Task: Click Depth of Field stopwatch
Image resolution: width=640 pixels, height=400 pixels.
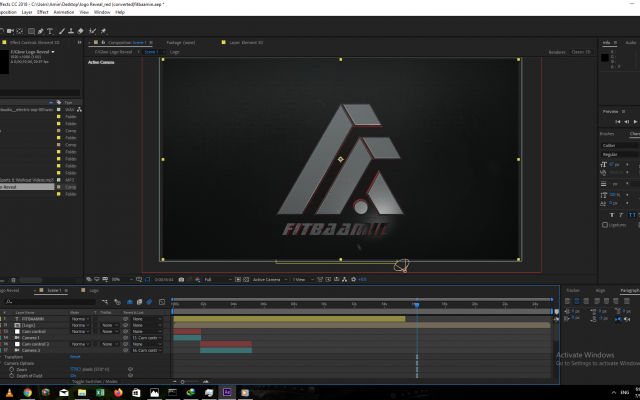Action: tap(11, 376)
